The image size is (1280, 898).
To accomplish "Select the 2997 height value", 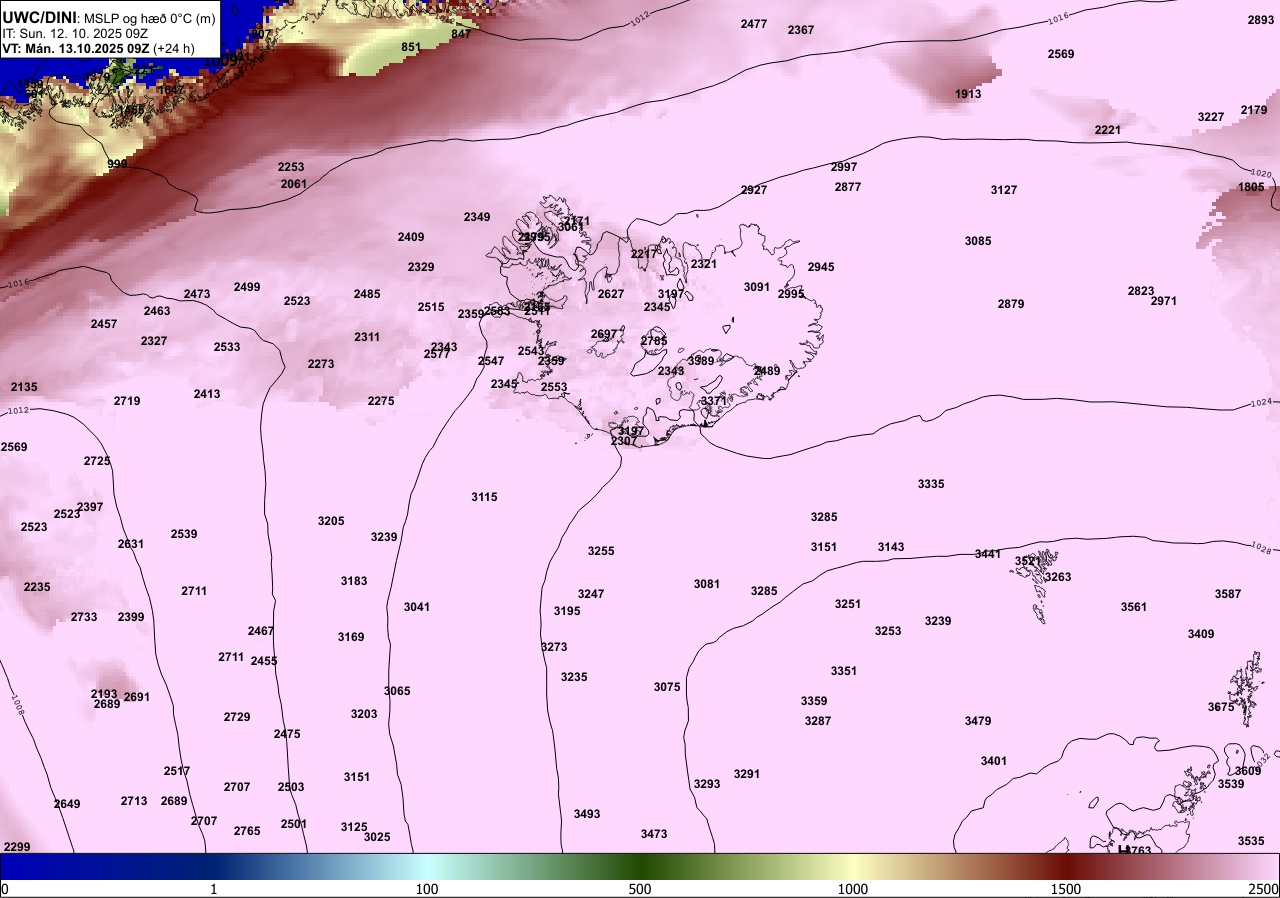I will [x=844, y=167].
